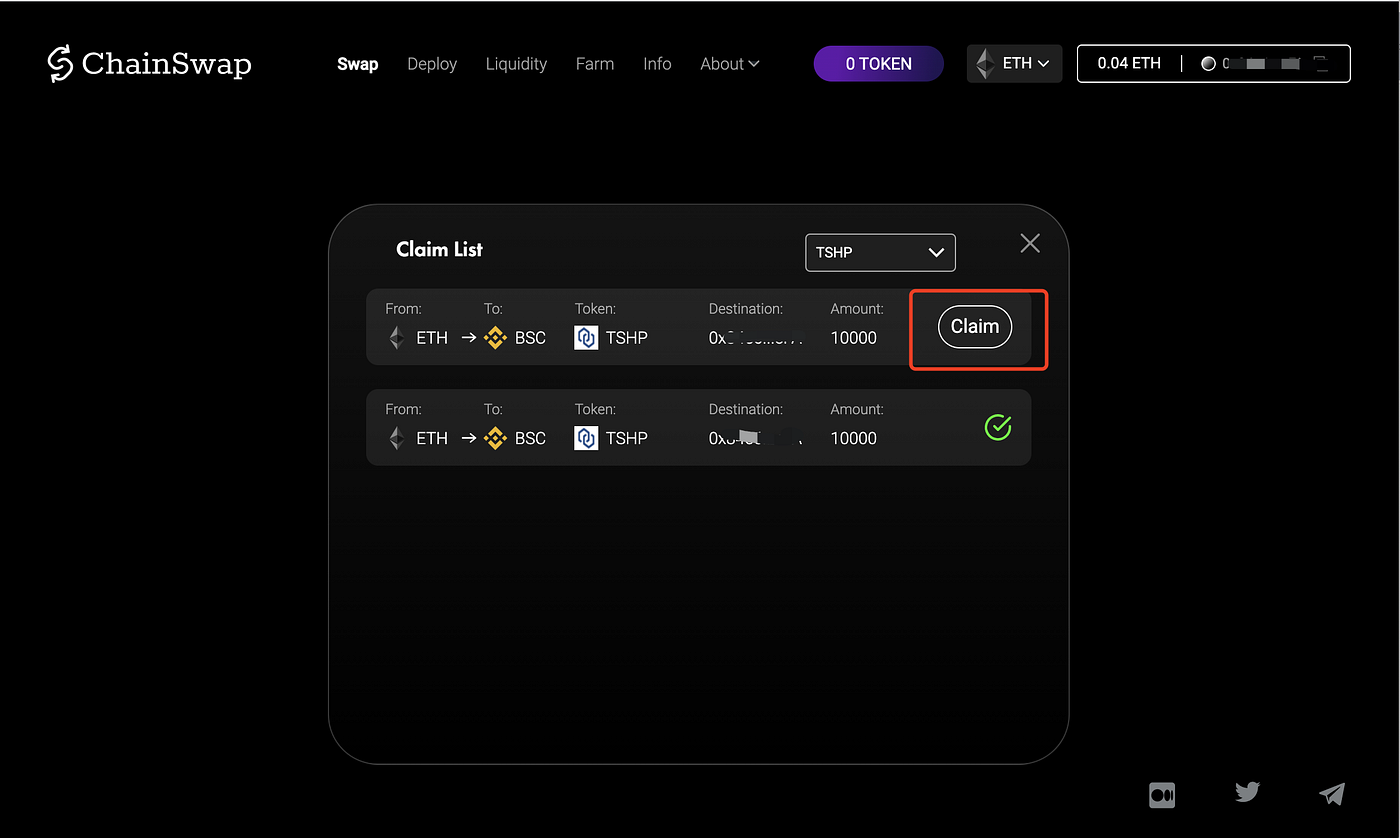This screenshot has height=838, width=1400.
Task: Open the Medium link in the footer
Action: [1162, 795]
